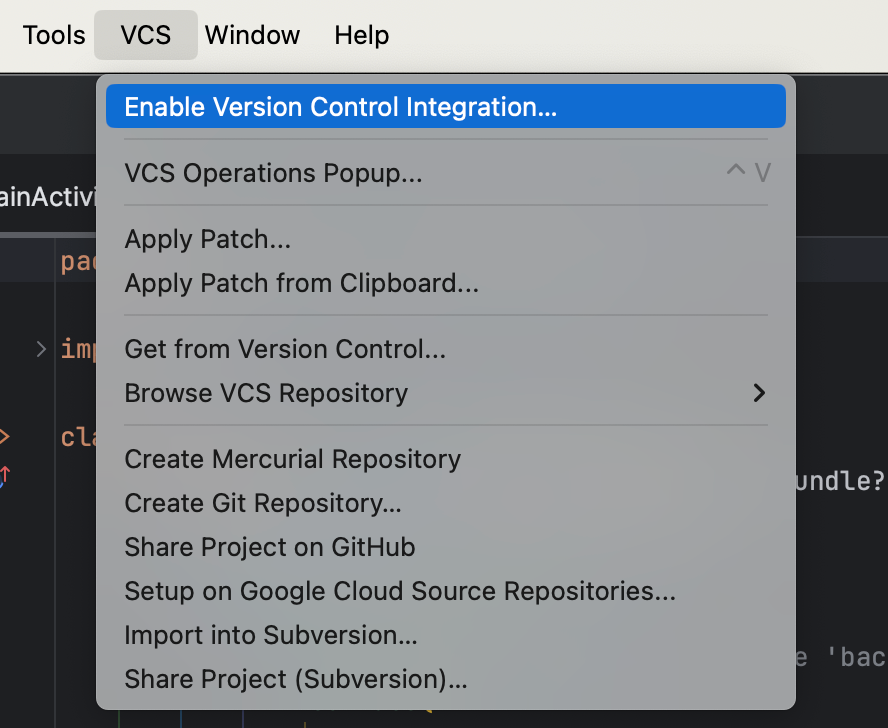
Task: Close the VCS menu via its title
Action: pos(146,35)
